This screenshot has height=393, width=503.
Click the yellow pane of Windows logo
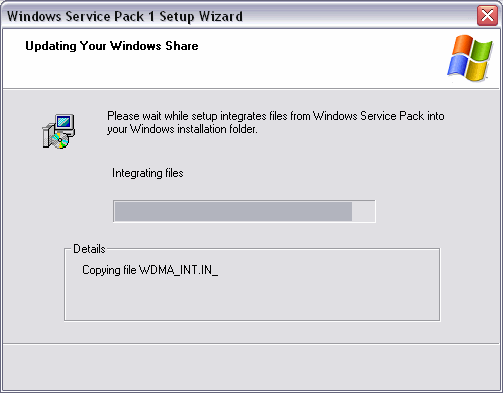(477, 71)
